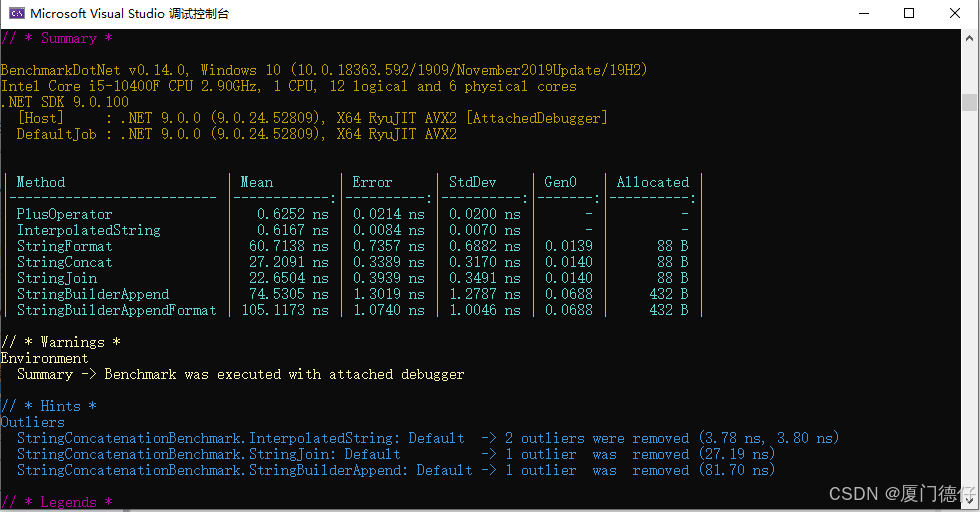Click the Mean column header
Image resolution: width=980 pixels, height=512 pixels.
pyautogui.click(x=257, y=182)
